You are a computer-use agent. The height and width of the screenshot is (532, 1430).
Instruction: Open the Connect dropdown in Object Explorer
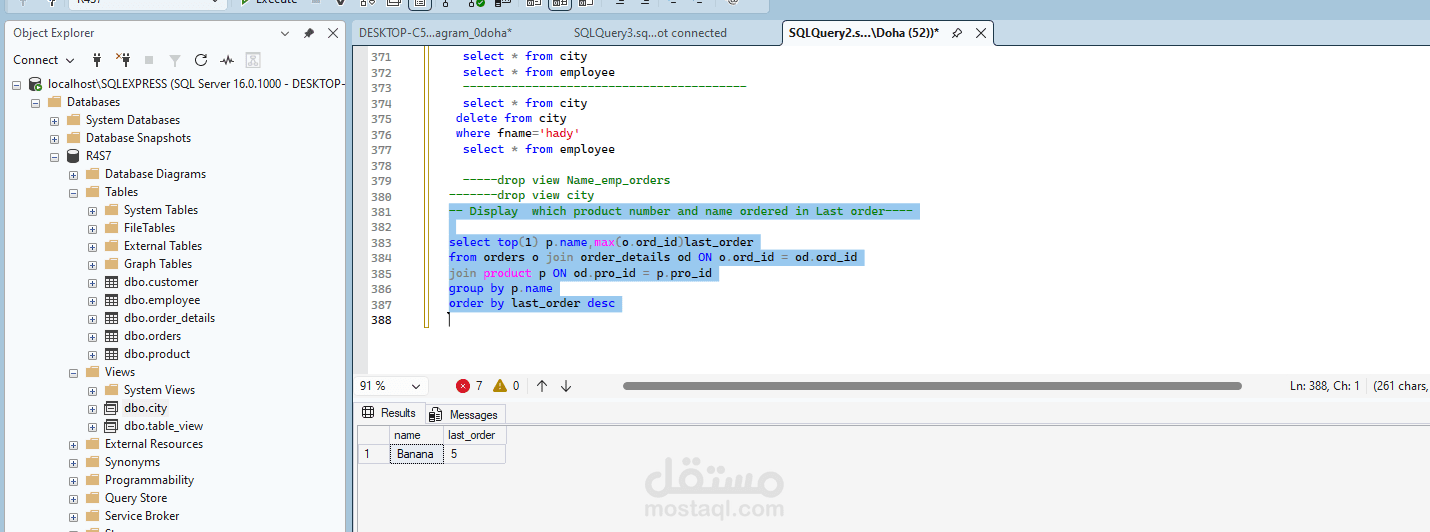43,60
